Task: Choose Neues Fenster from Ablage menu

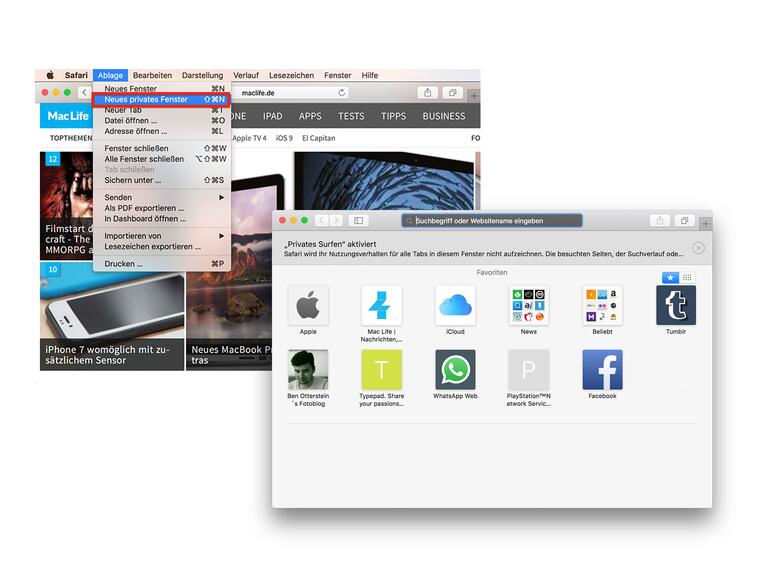Action: tap(161, 88)
